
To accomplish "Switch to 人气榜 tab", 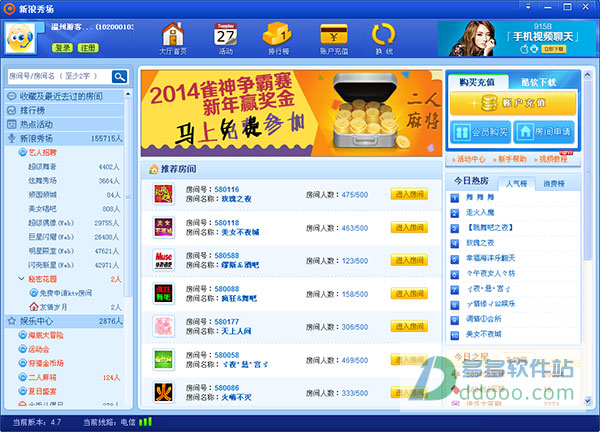I will (x=516, y=184).
